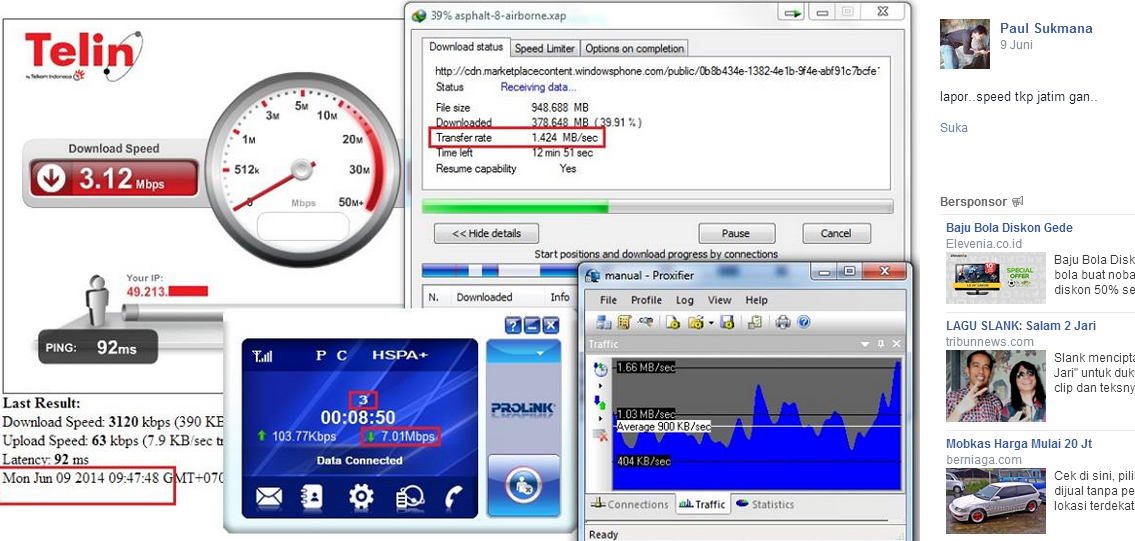The width and height of the screenshot is (1135, 541).
Task: Click the Proxifier print toolbar icon
Action: coord(782,322)
